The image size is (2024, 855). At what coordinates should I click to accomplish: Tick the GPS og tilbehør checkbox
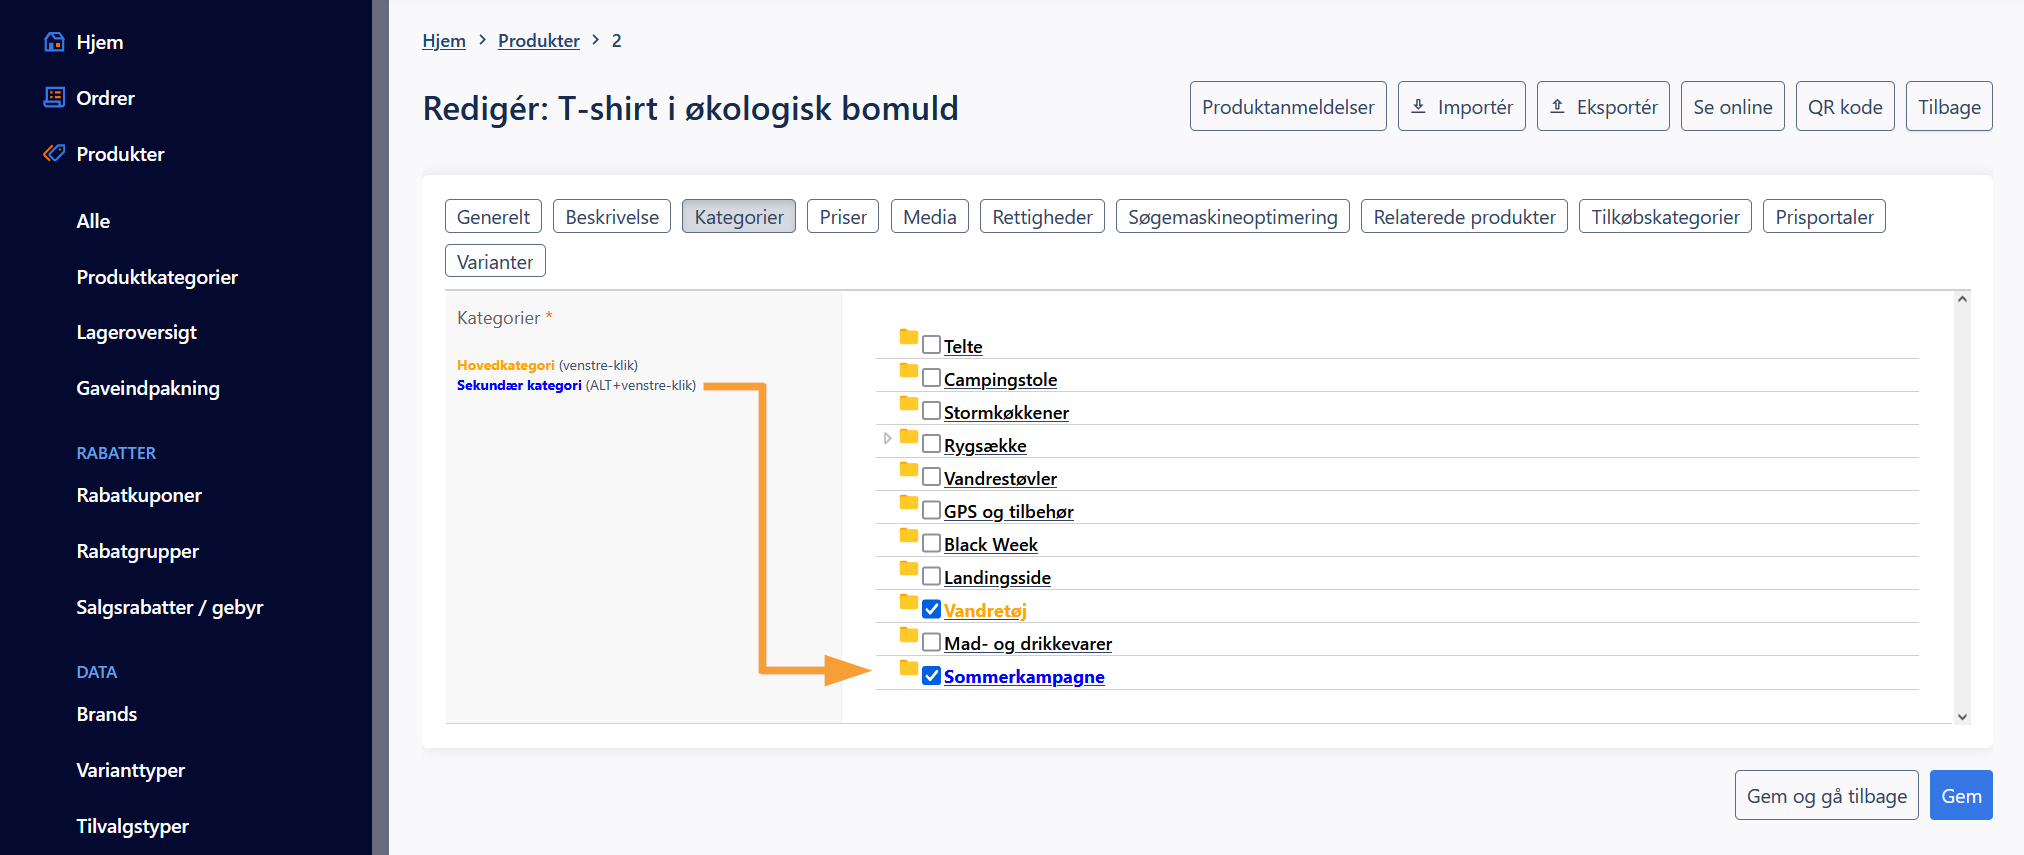[932, 510]
